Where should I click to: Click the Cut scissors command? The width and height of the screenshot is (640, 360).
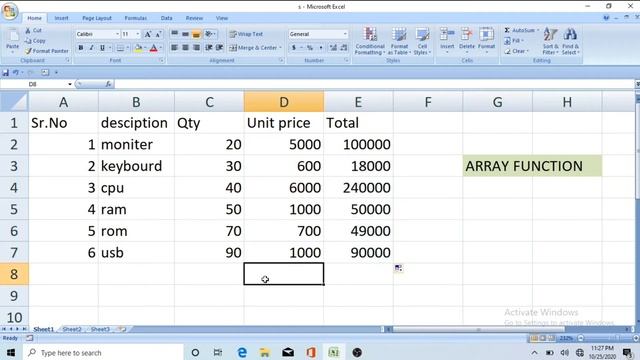33,31
